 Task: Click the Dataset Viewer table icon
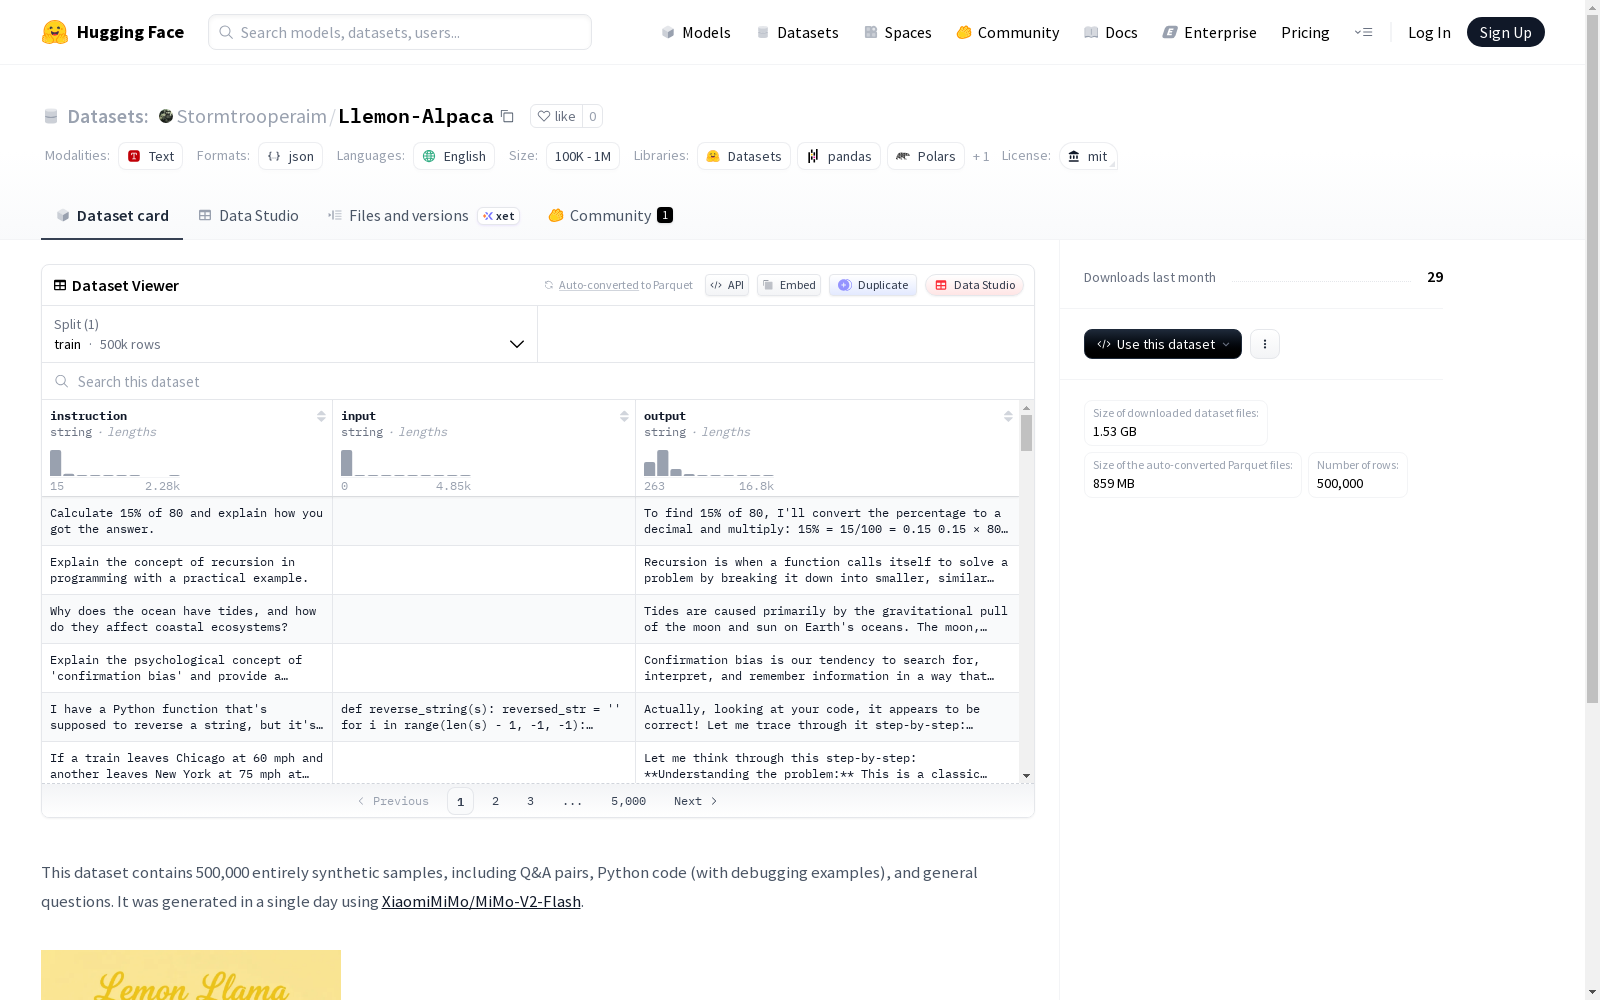(60, 285)
